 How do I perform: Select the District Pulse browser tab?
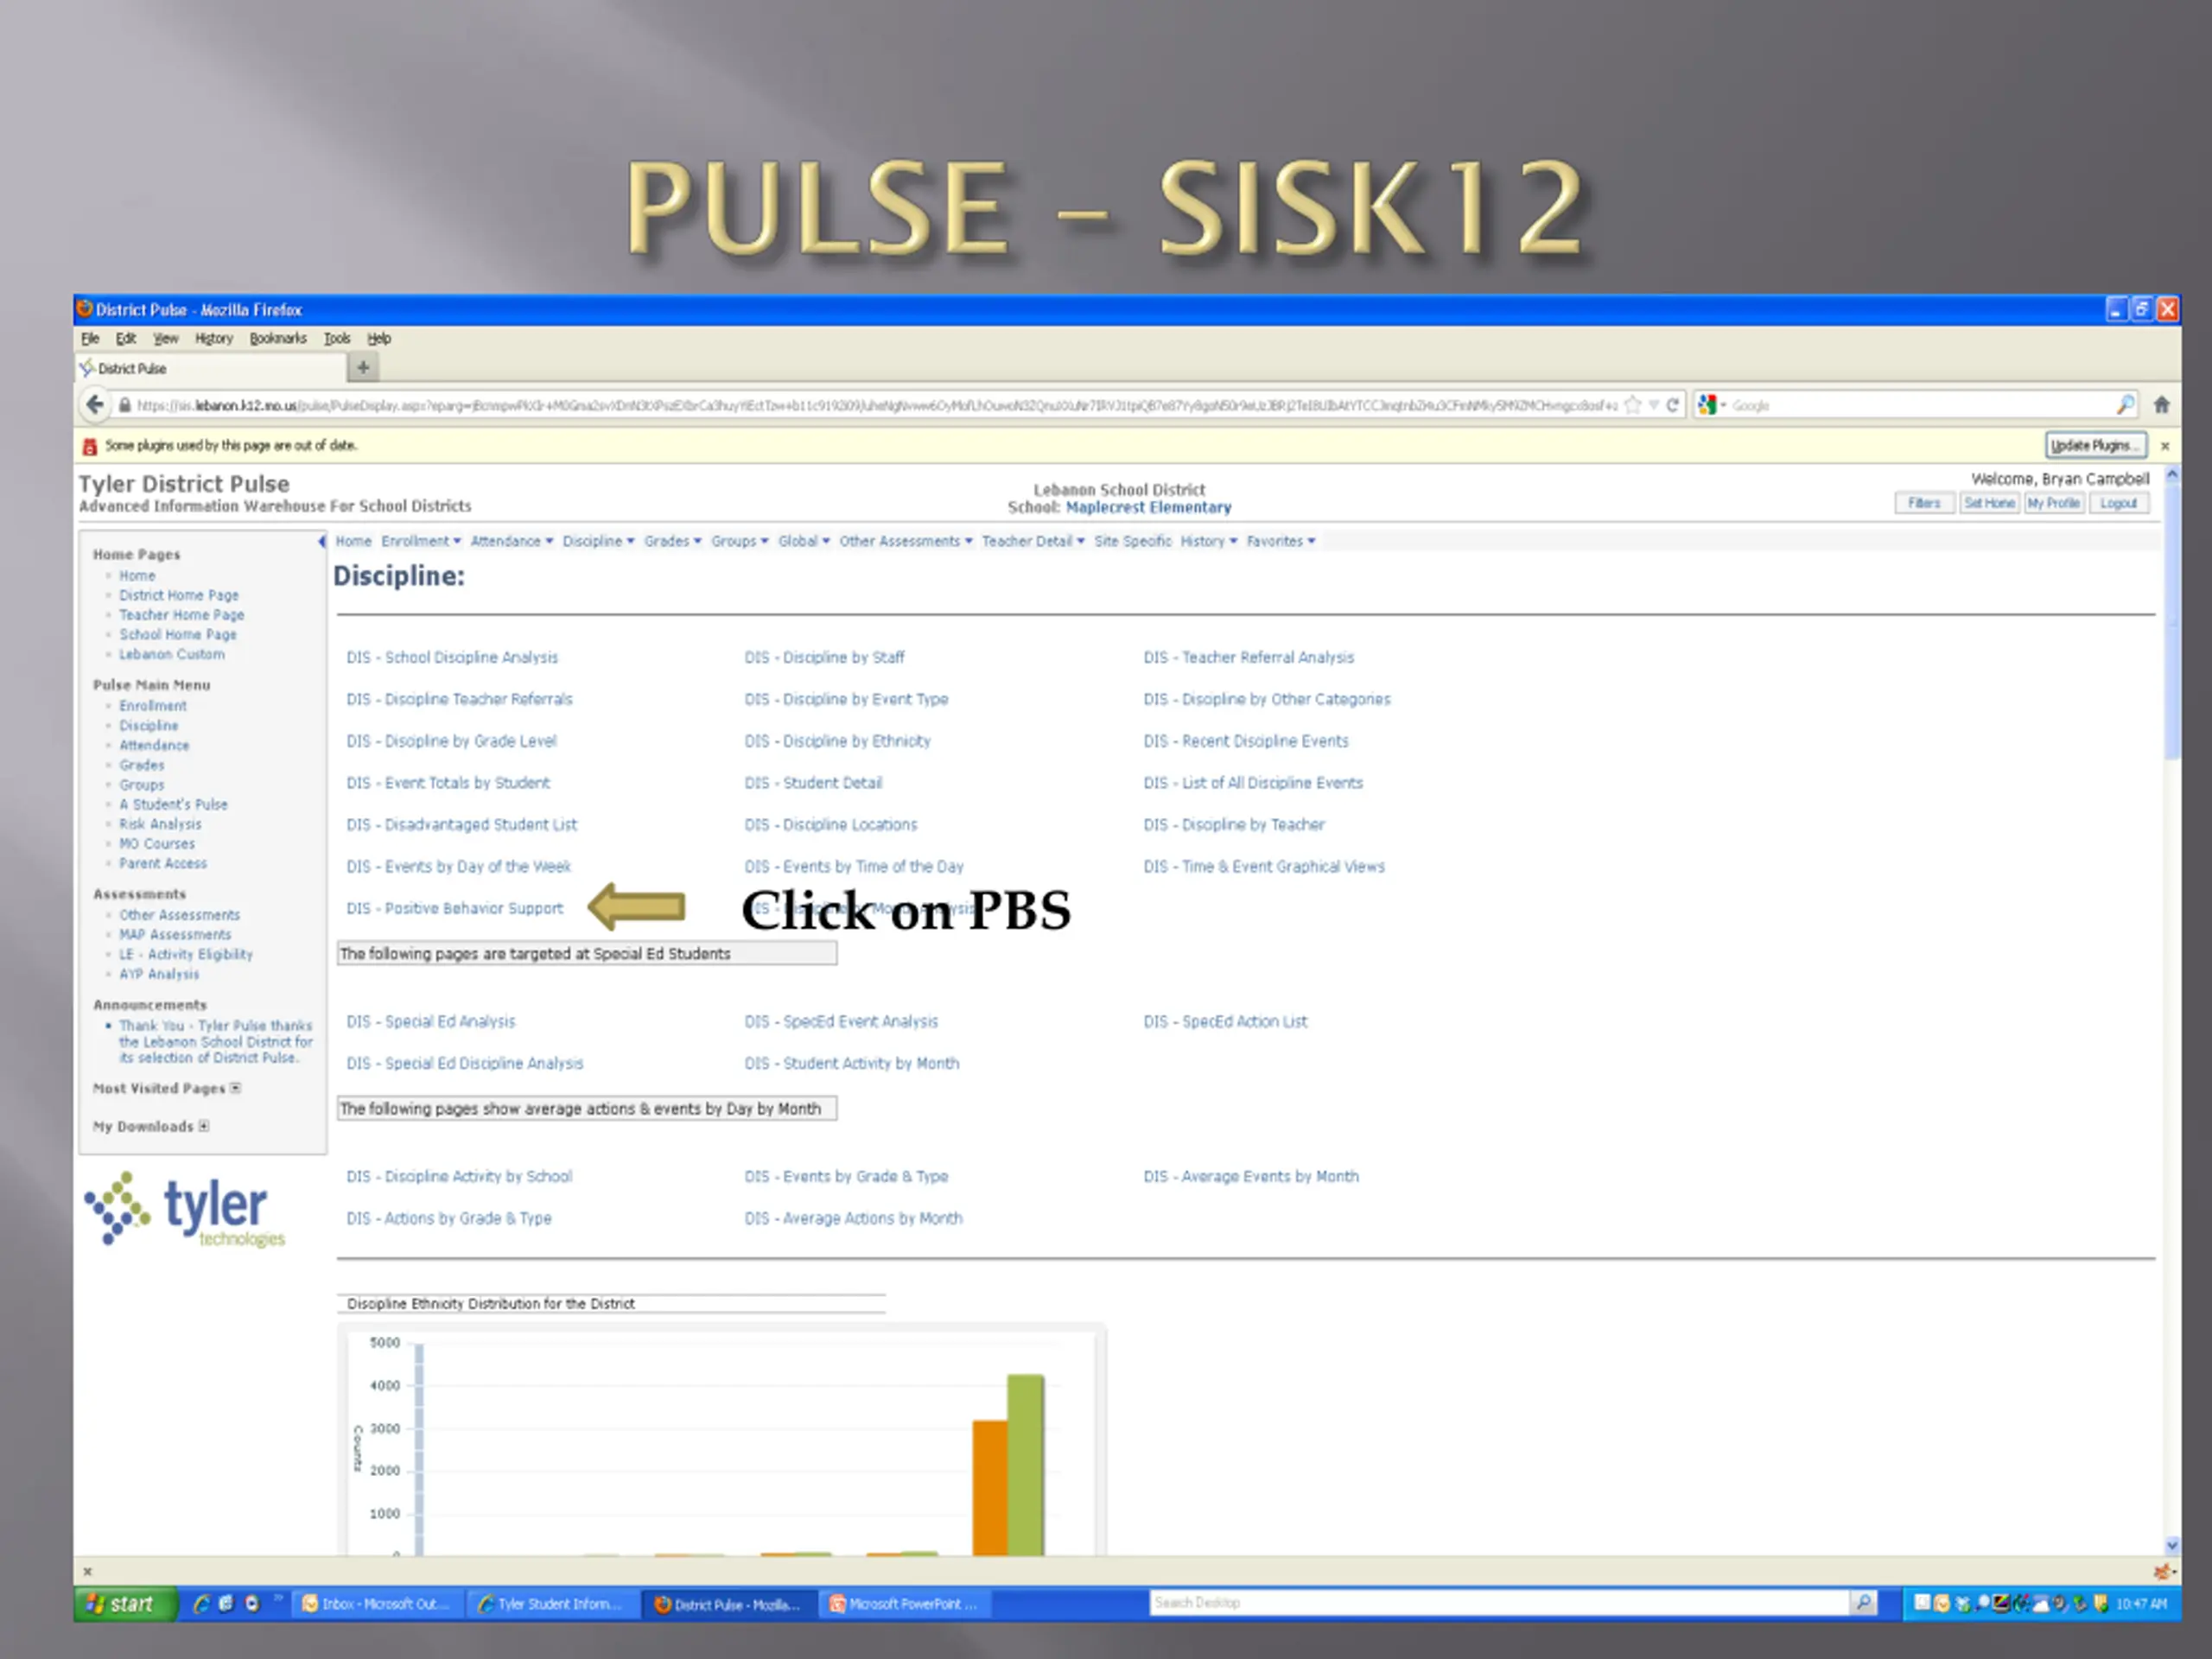click(x=210, y=368)
